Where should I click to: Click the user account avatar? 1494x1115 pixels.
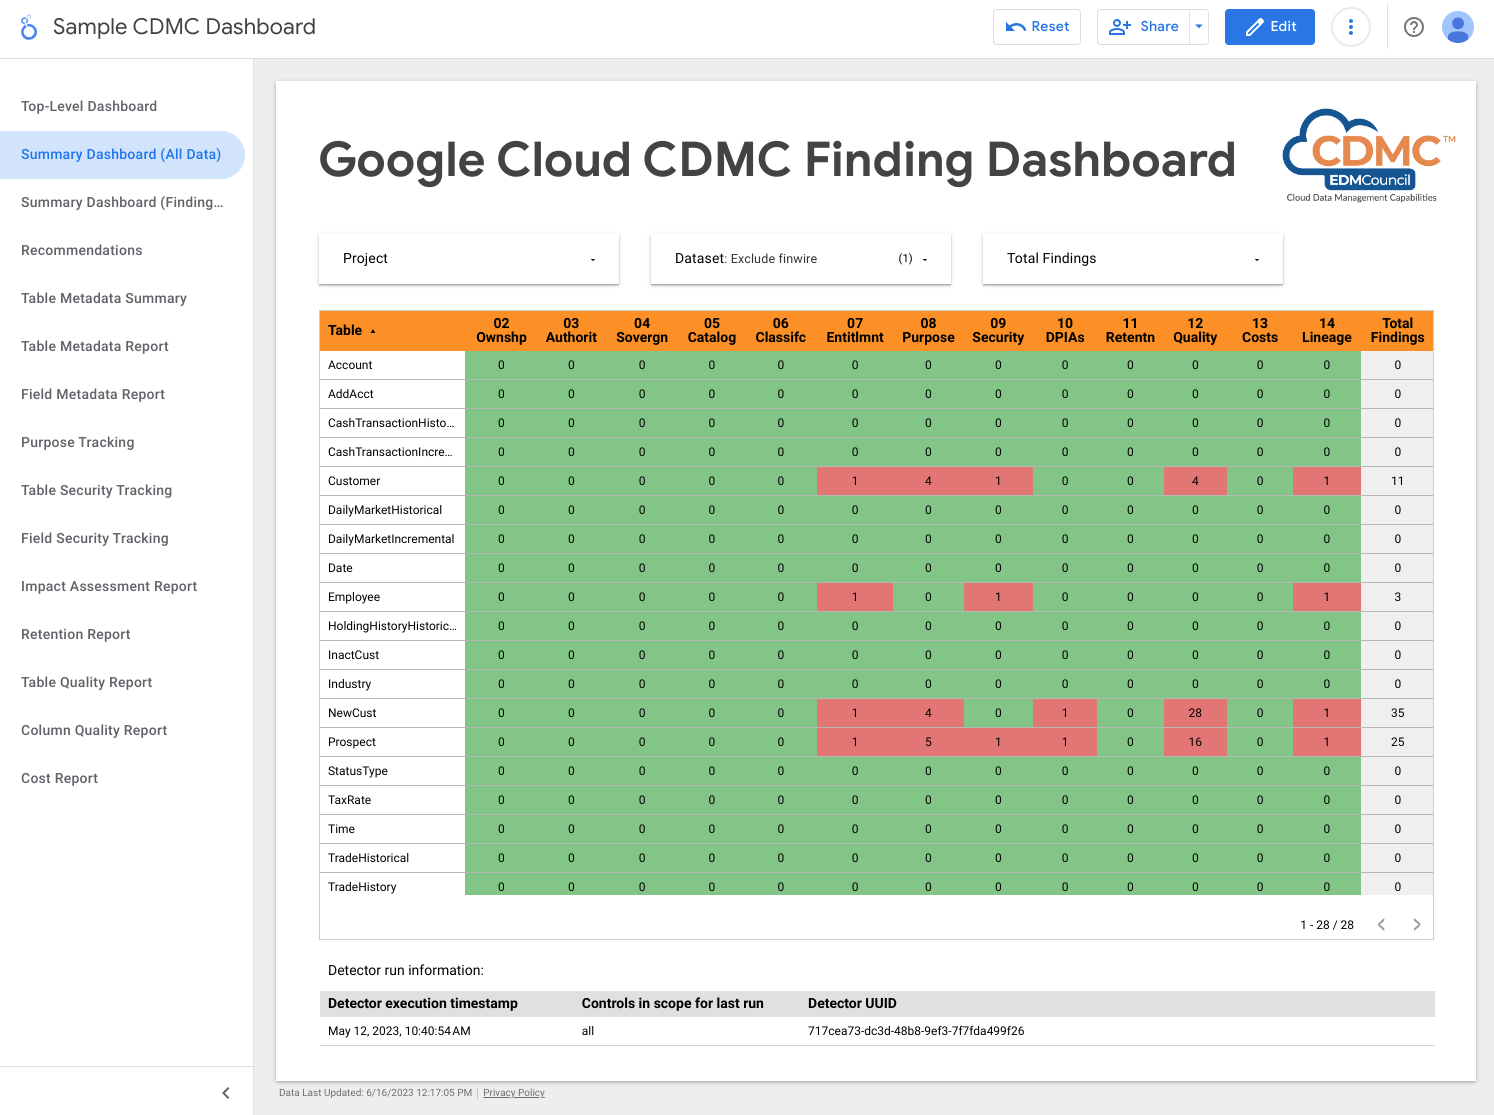pos(1457,27)
